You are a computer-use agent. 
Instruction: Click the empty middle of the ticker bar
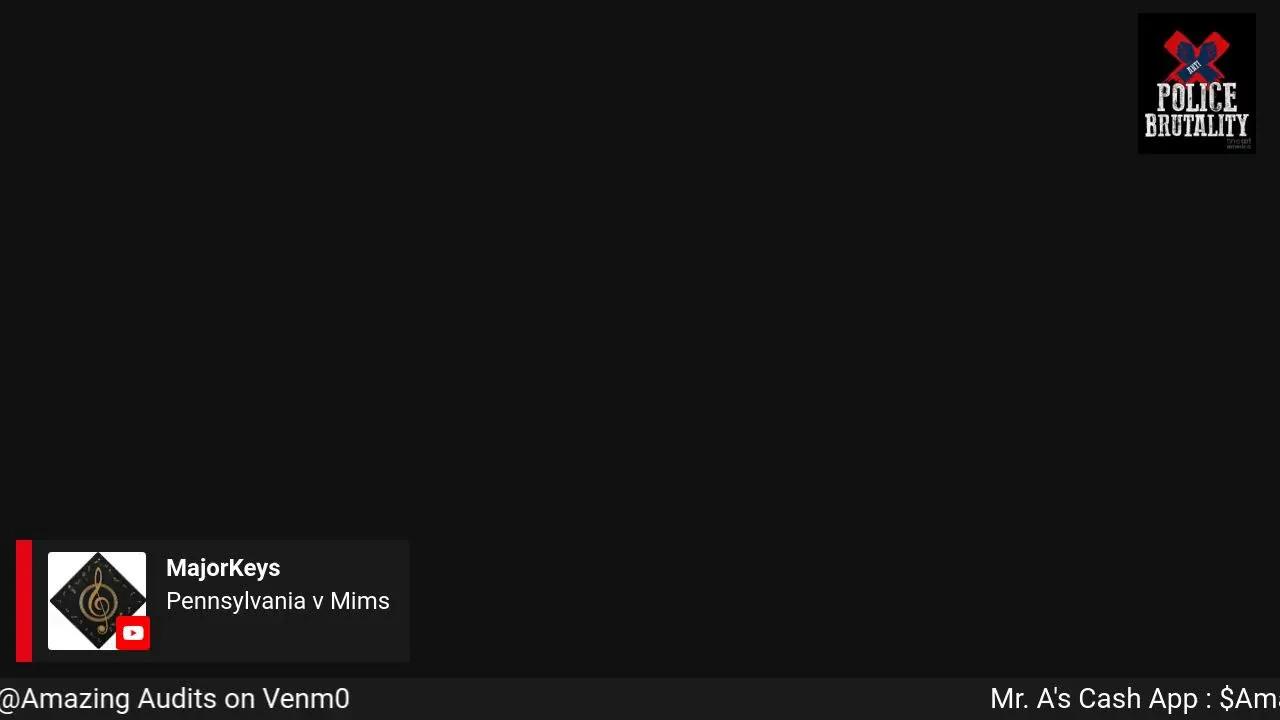(670, 699)
